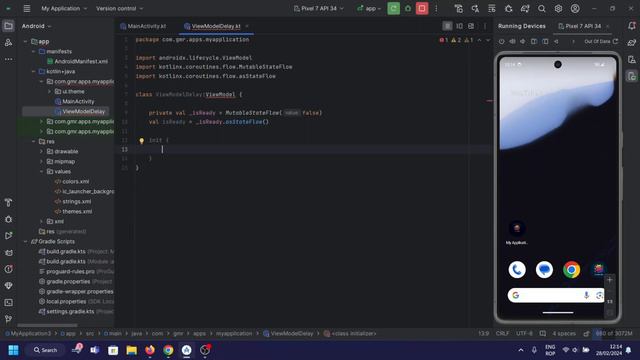
Task: Switch editor to Code-only view mode
Action: 447,26
